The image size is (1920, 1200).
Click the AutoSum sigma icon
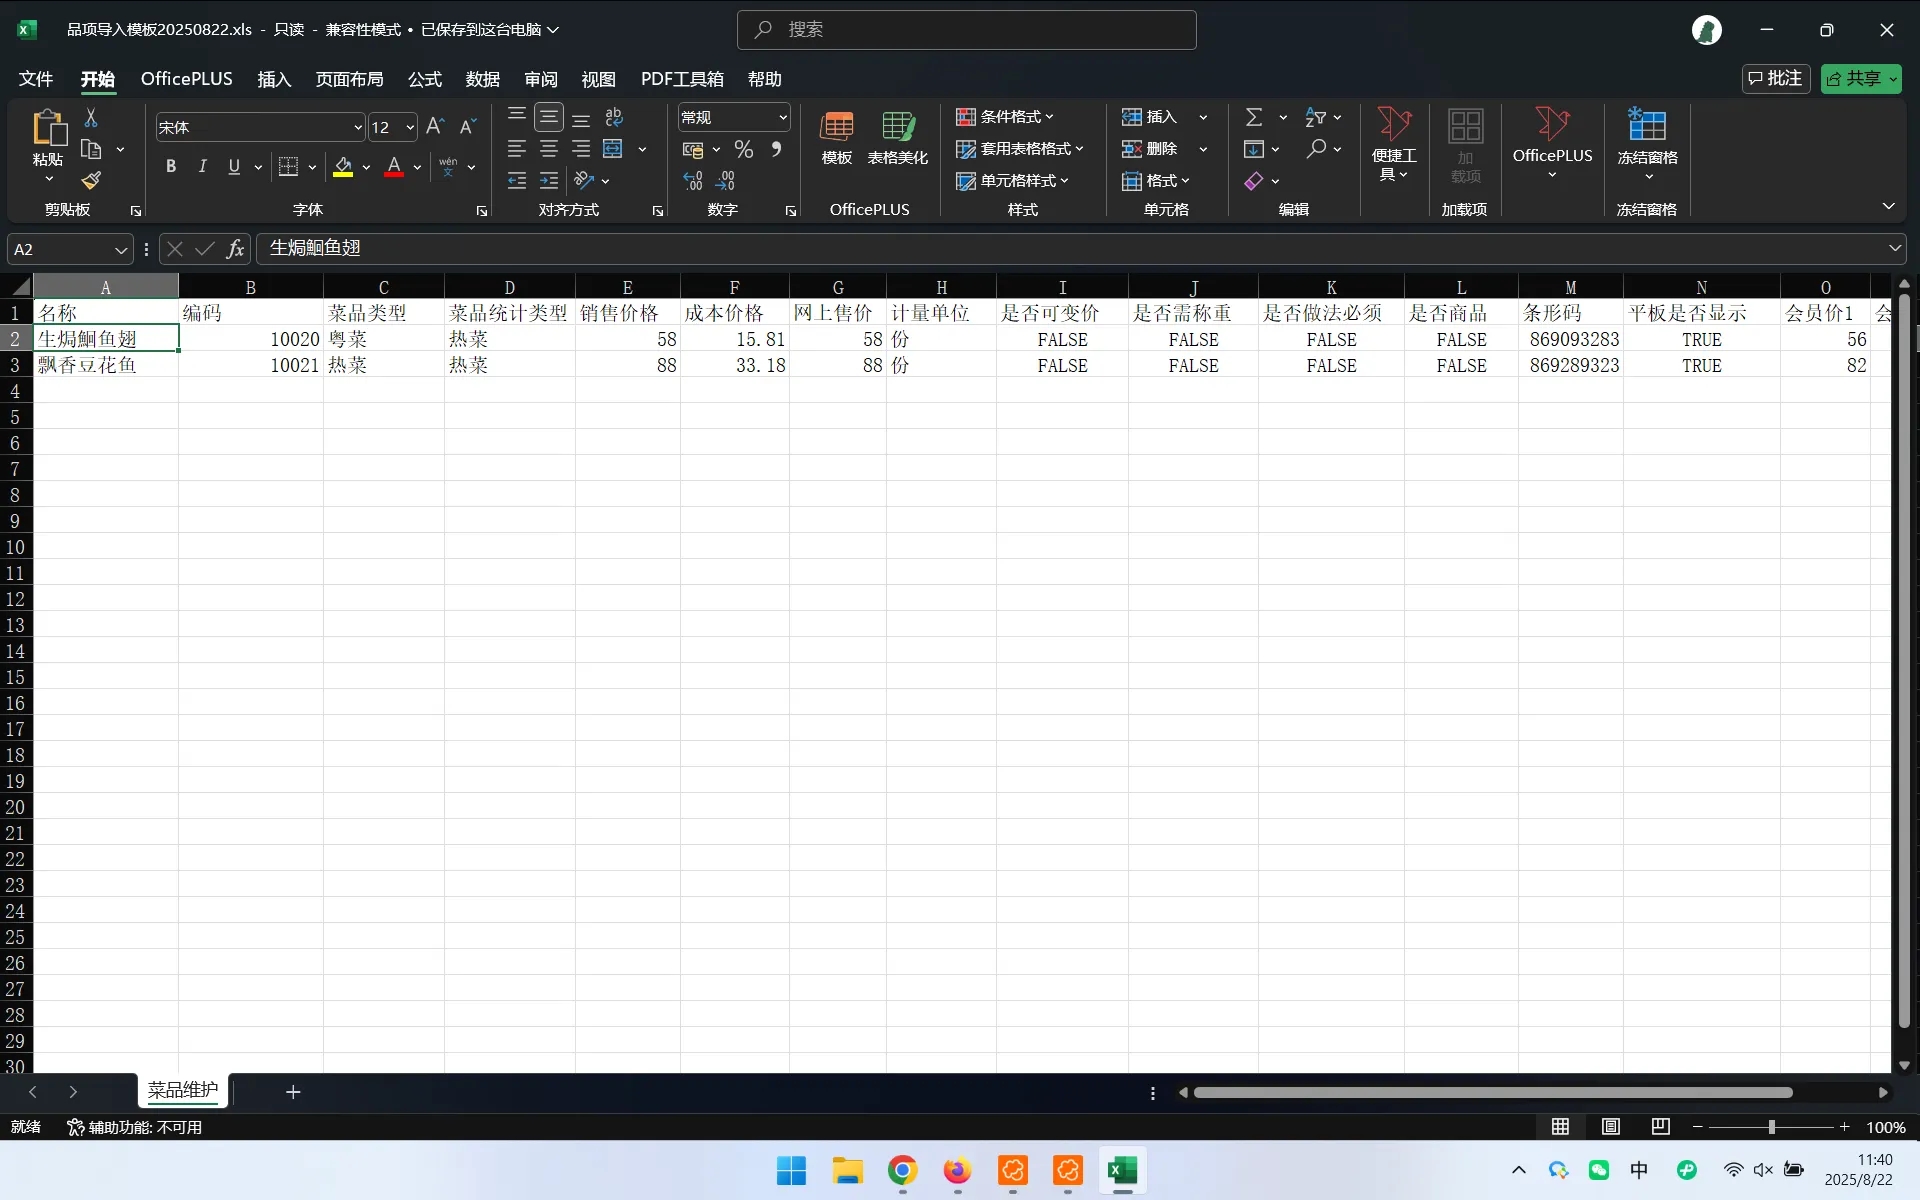pos(1253,117)
